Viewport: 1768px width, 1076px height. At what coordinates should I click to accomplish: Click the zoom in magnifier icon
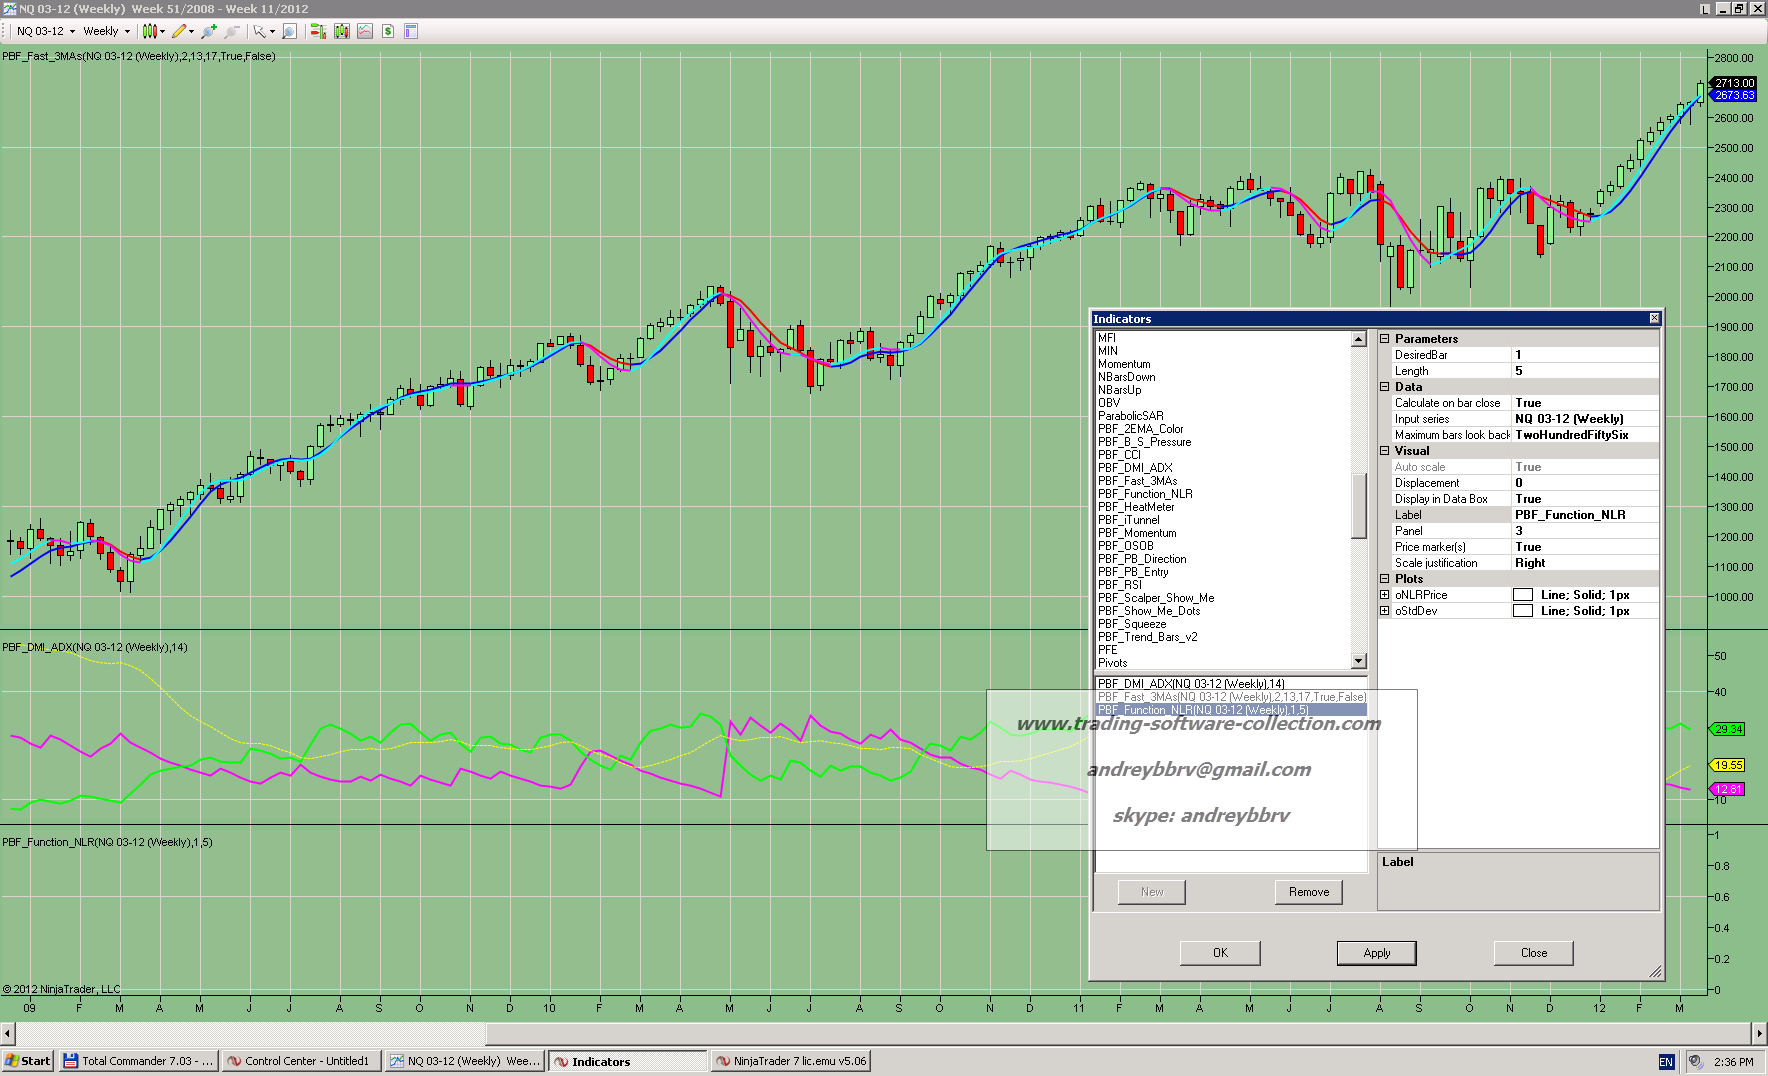click(x=208, y=31)
